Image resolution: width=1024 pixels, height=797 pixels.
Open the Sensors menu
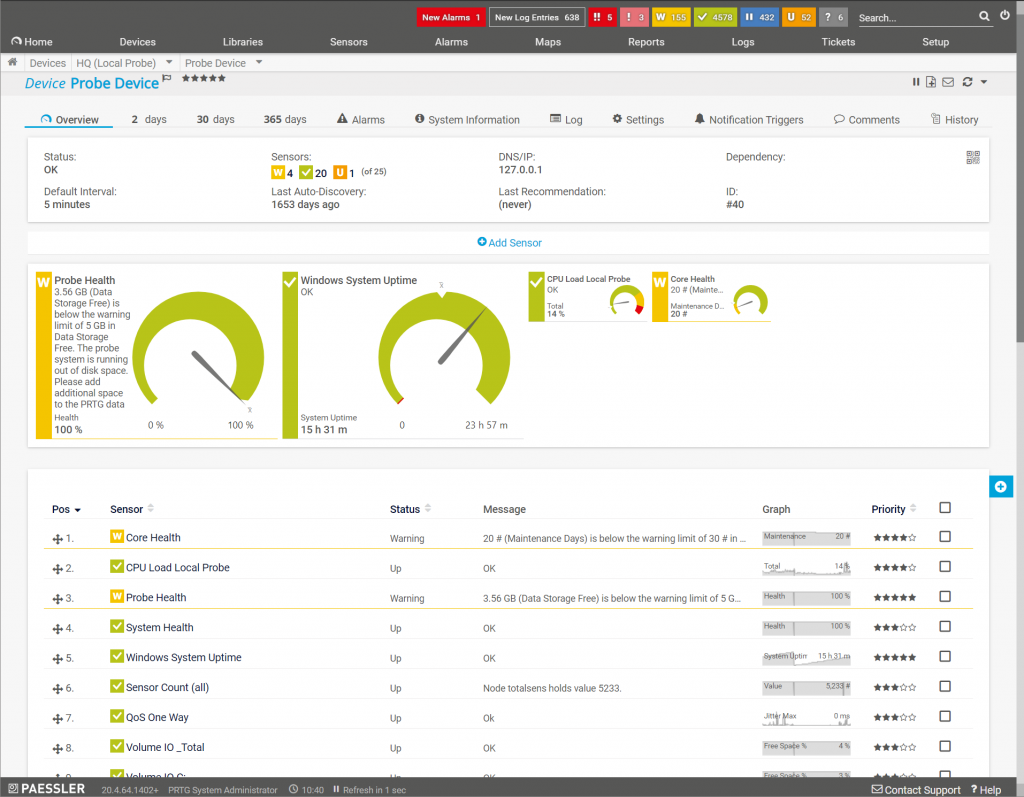[348, 42]
